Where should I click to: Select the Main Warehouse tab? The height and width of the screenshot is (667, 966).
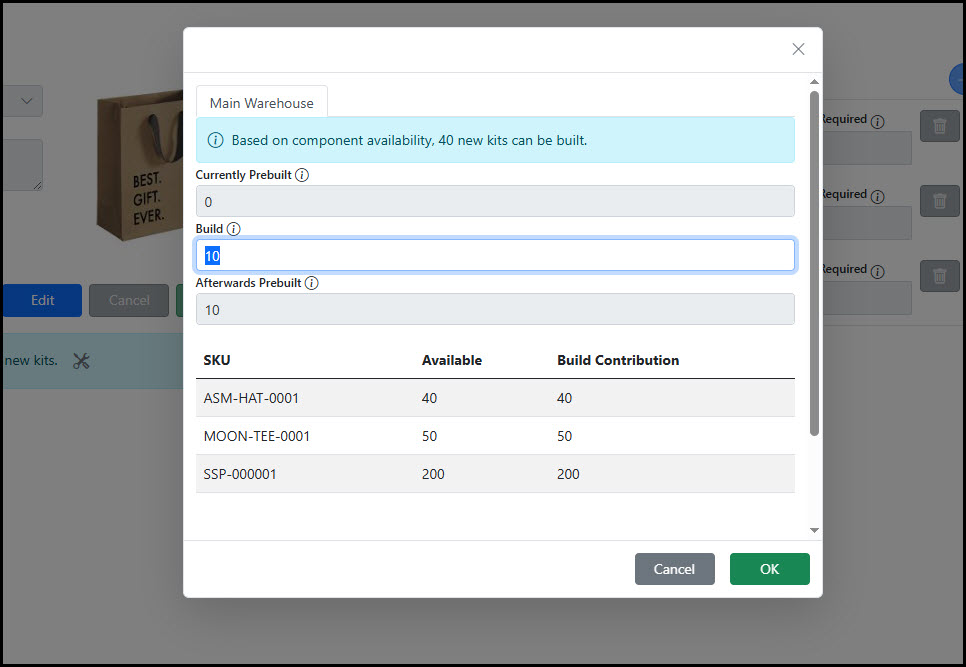pos(261,103)
